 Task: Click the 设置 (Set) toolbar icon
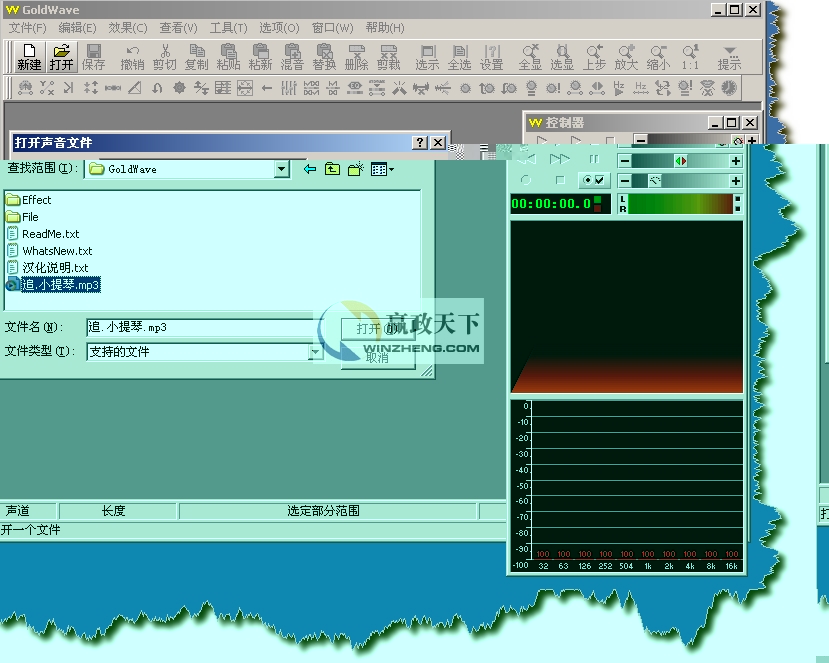point(492,57)
